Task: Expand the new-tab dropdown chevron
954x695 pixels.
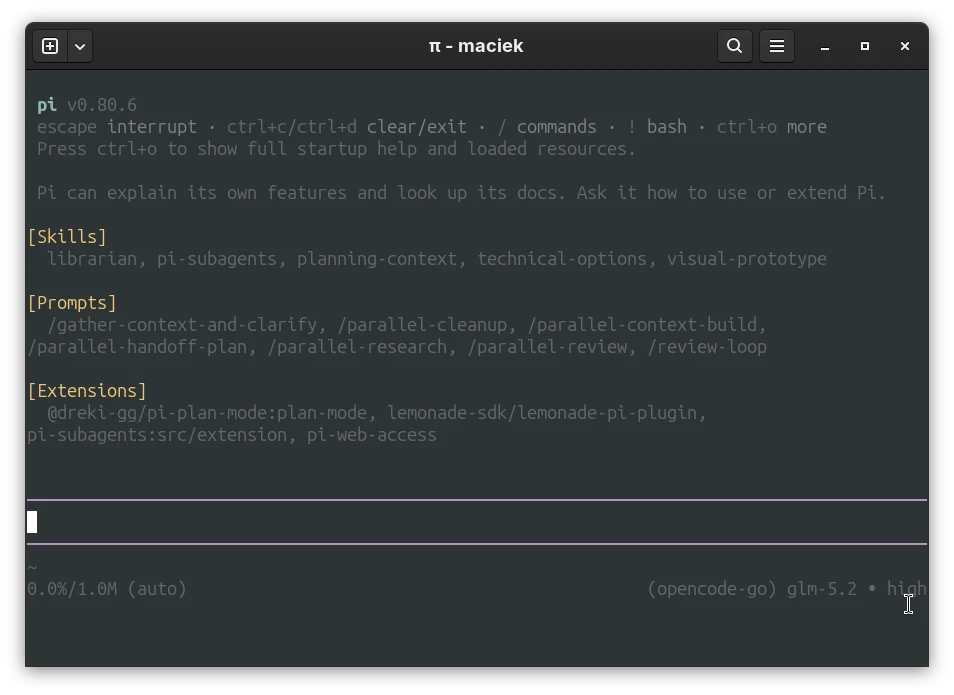Action: coord(80,46)
